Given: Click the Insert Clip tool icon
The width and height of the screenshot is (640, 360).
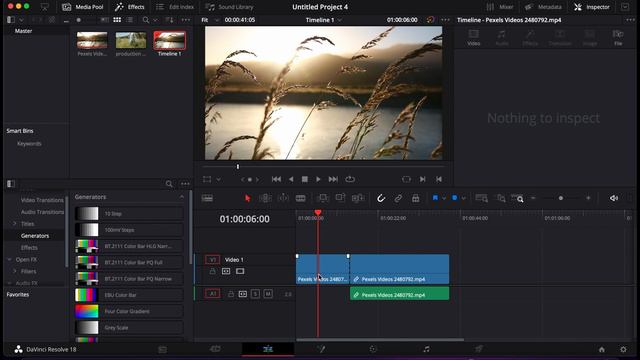Looking at the screenshot, I should (322, 198).
